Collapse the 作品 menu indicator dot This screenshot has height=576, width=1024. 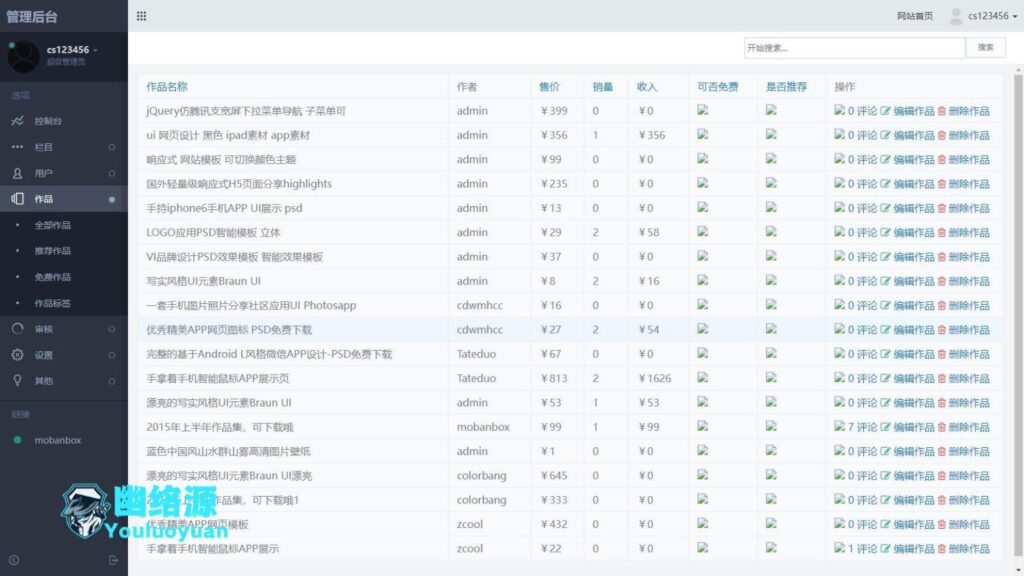point(112,199)
